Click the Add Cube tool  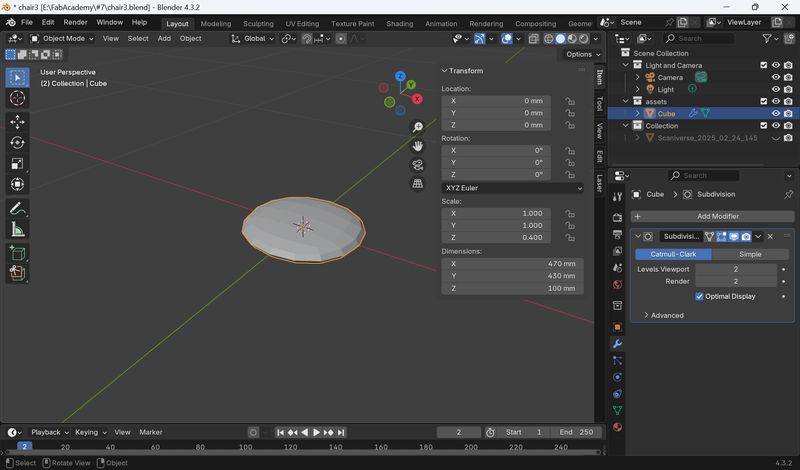click(17, 253)
